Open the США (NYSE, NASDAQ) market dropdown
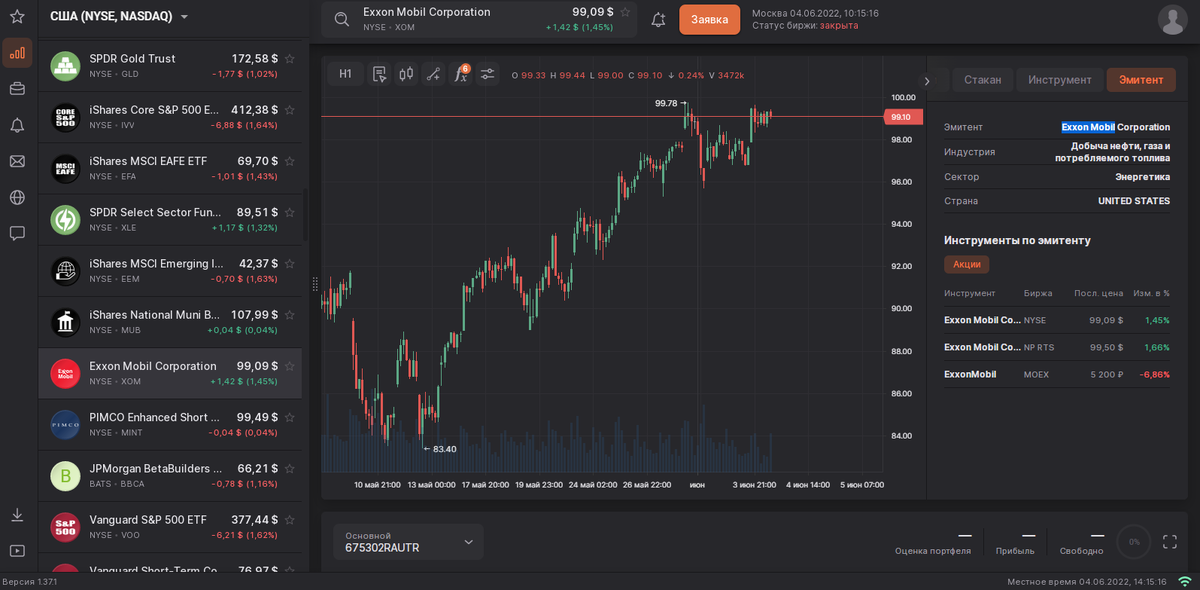This screenshot has width=1200, height=590. pos(120,16)
